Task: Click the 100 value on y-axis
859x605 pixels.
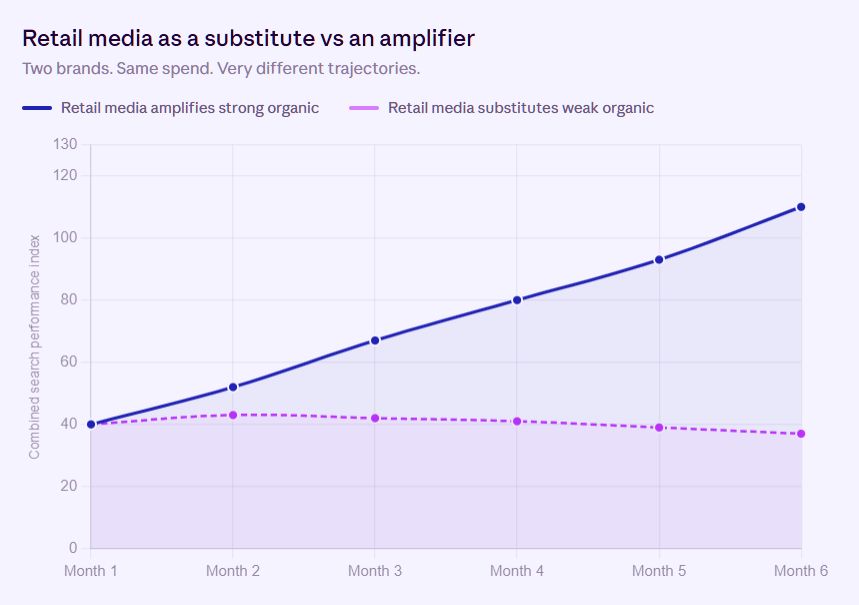Action: pos(65,238)
